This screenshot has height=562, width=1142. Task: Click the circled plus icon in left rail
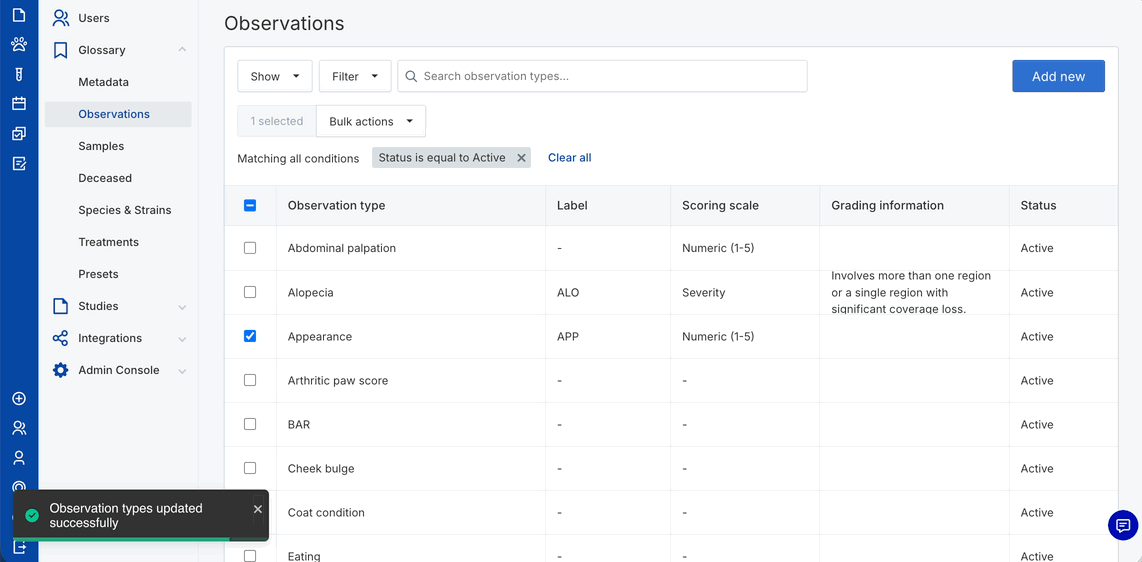[x=19, y=399]
